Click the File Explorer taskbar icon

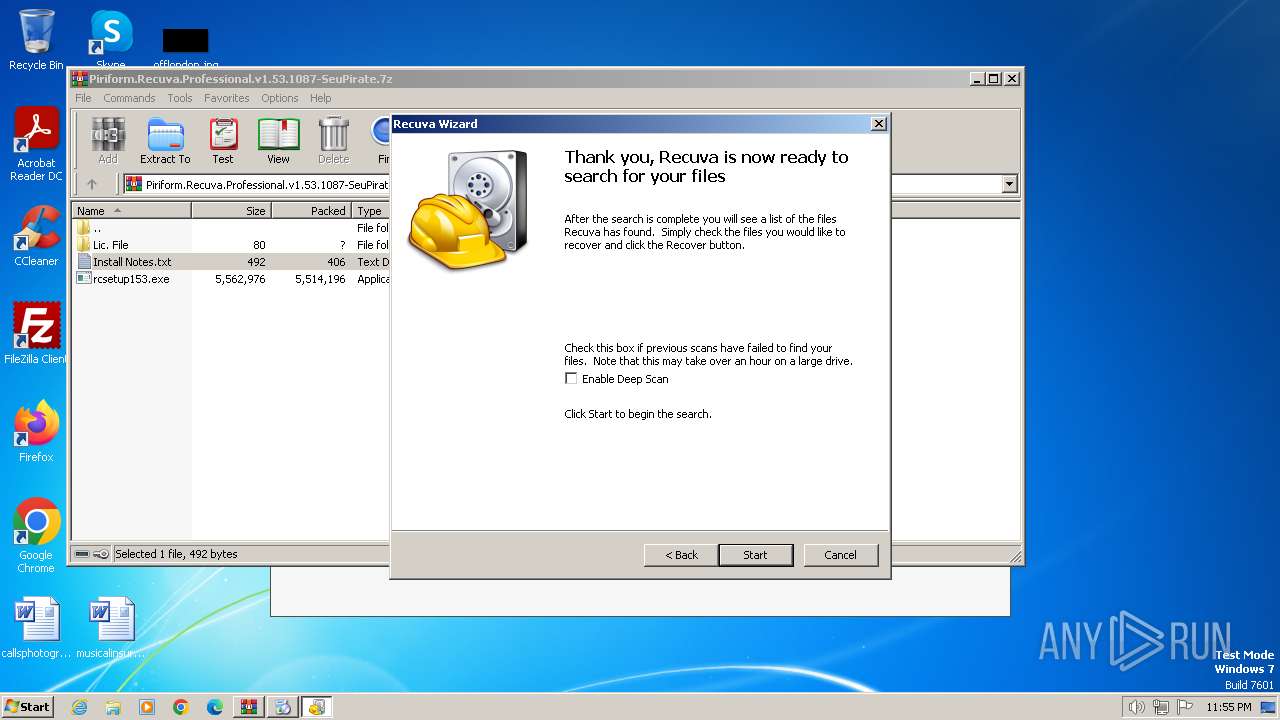113,707
